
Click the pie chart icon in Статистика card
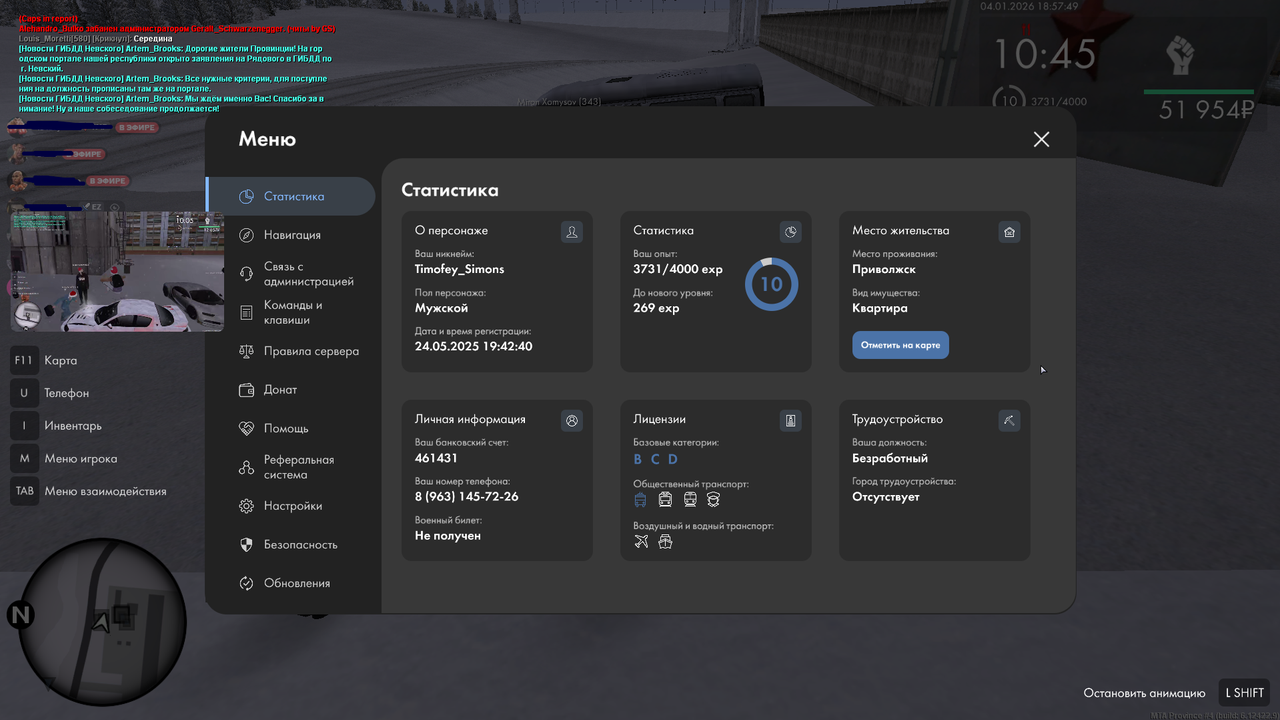[x=791, y=232]
